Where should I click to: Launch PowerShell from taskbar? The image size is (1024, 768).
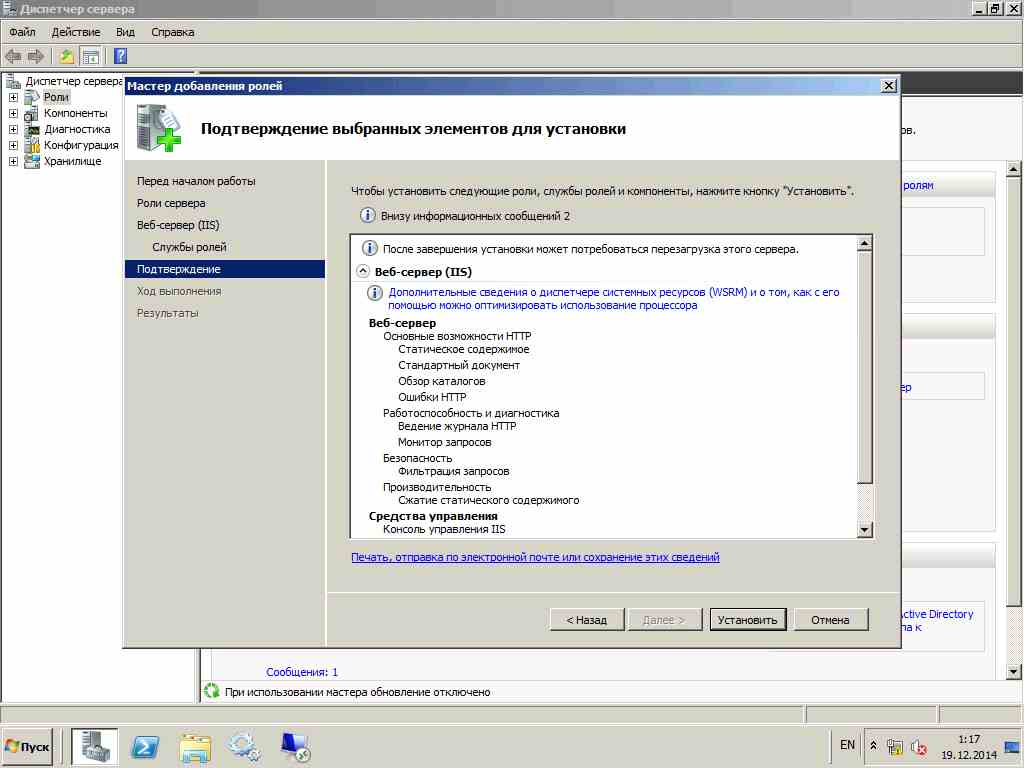[x=145, y=746]
